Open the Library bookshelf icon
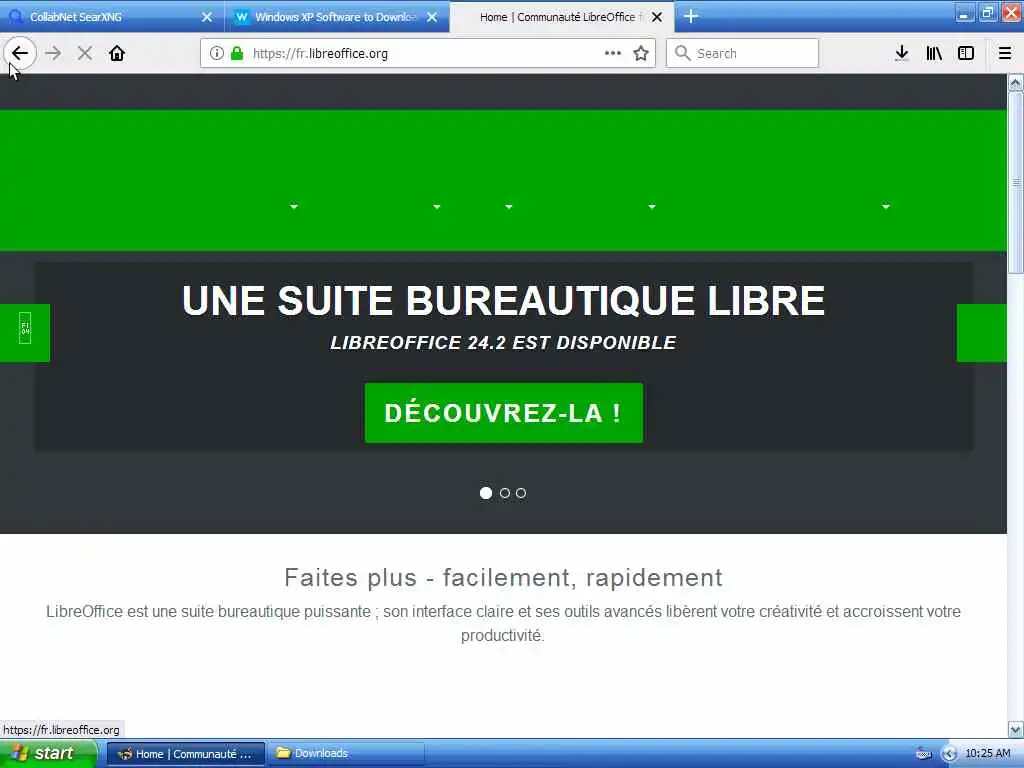The width and height of the screenshot is (1024, 768). pyautogui.click(x=934, y=53)
